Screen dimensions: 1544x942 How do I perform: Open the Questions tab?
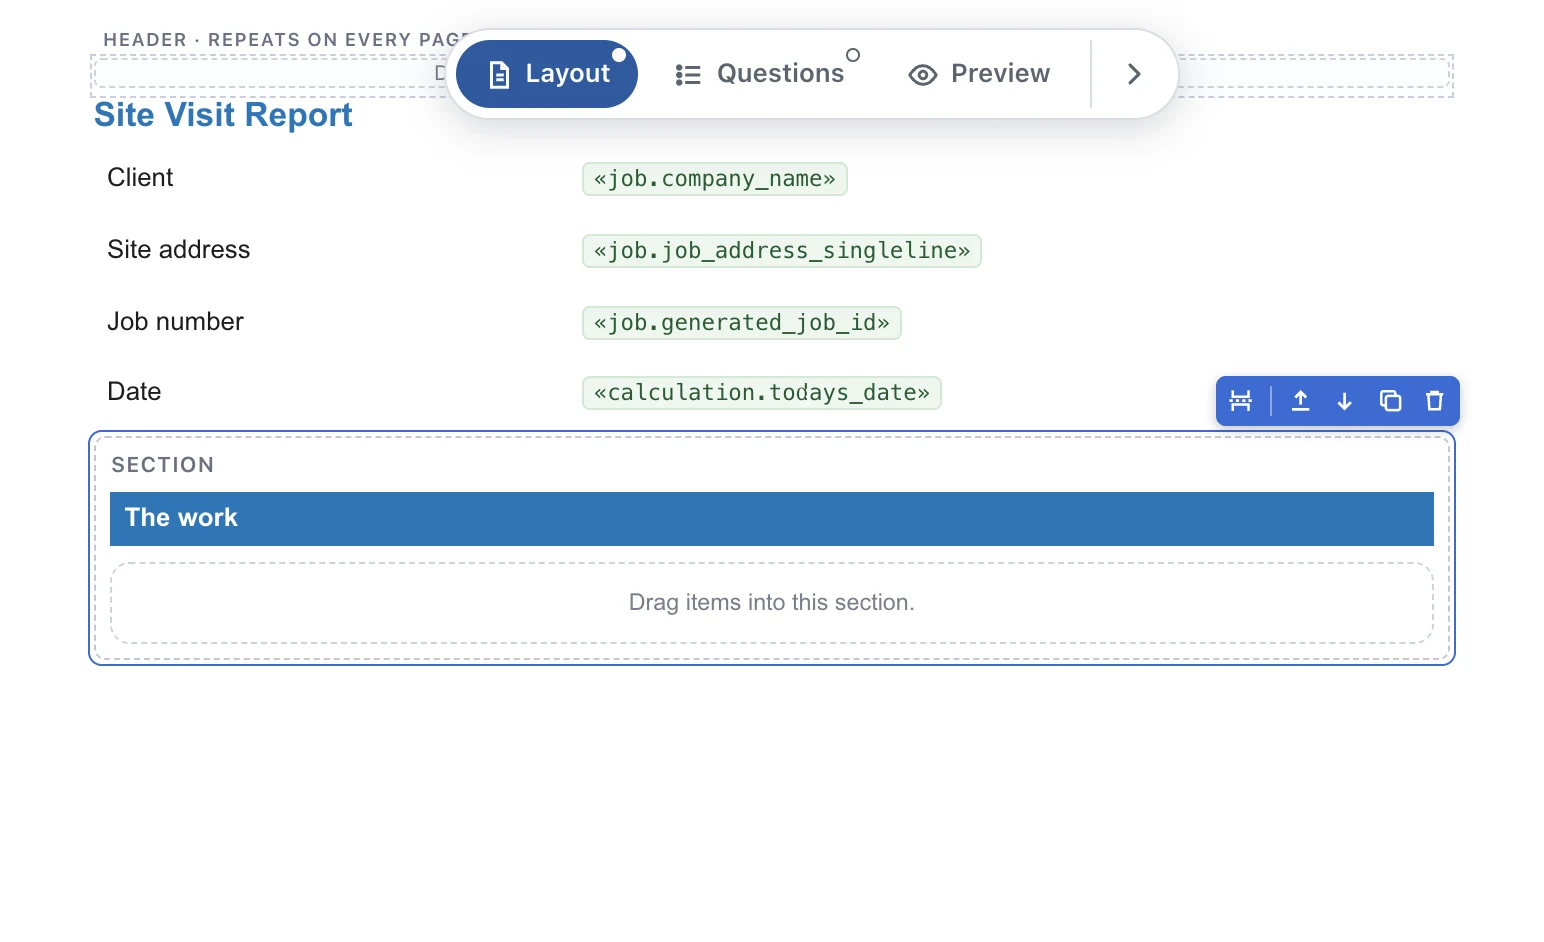pos(761,74)
